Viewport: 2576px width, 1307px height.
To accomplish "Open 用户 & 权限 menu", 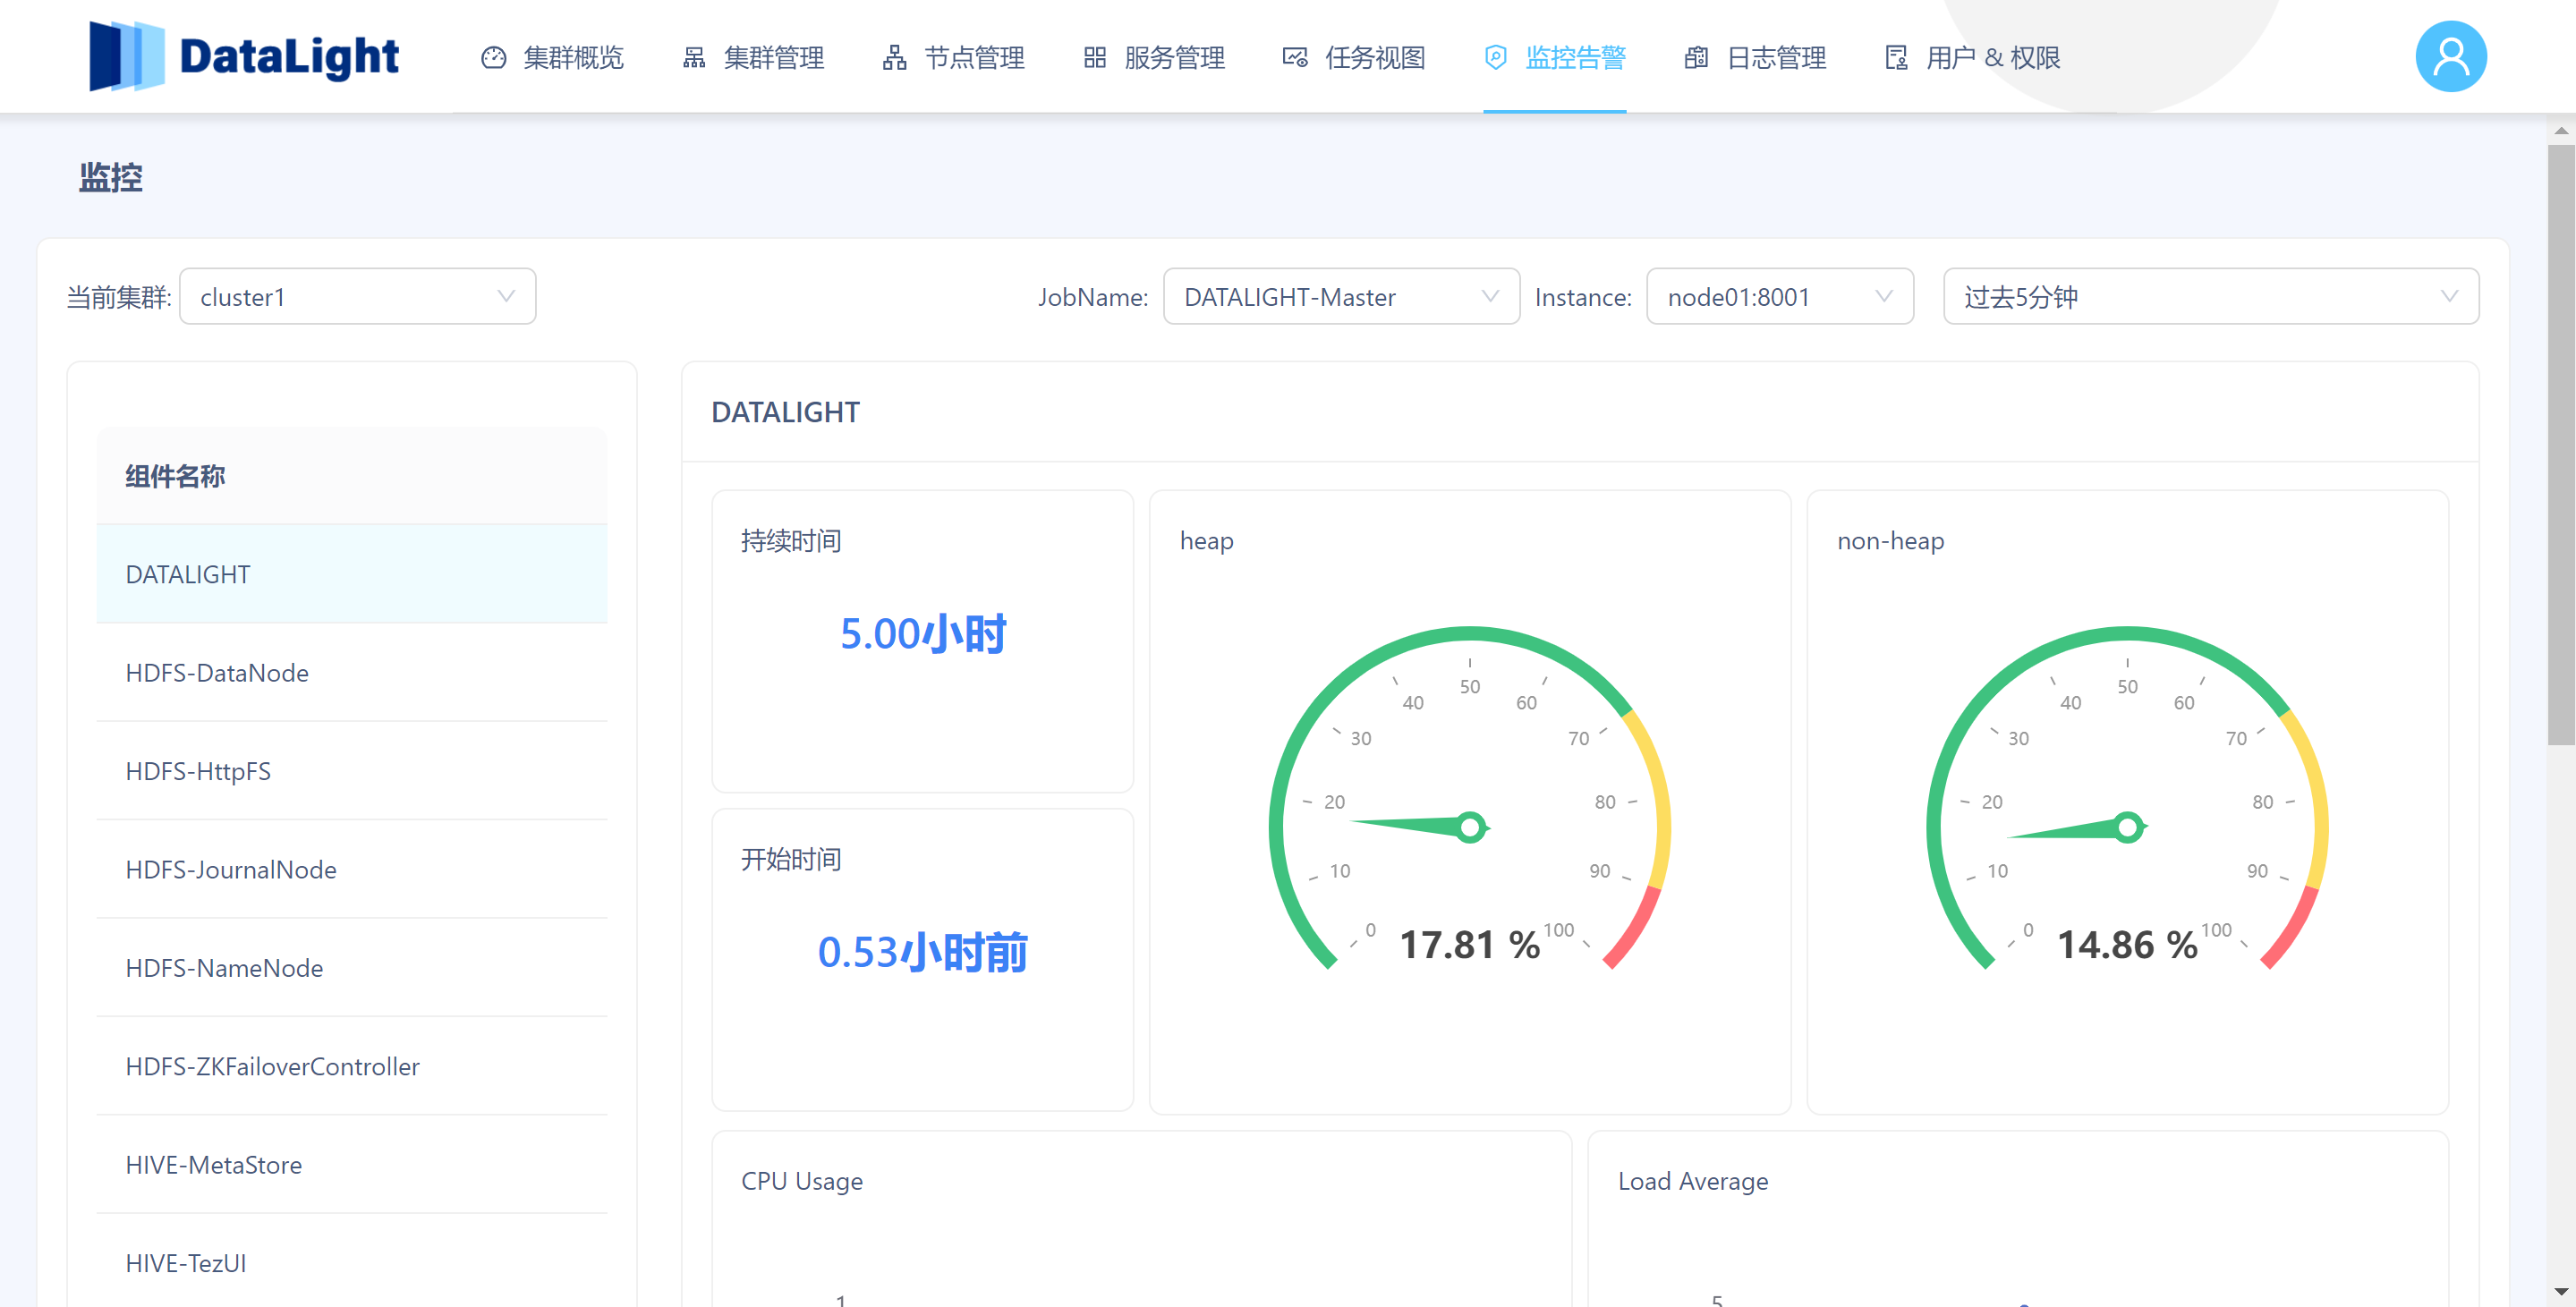I will tap(1993, 58).
